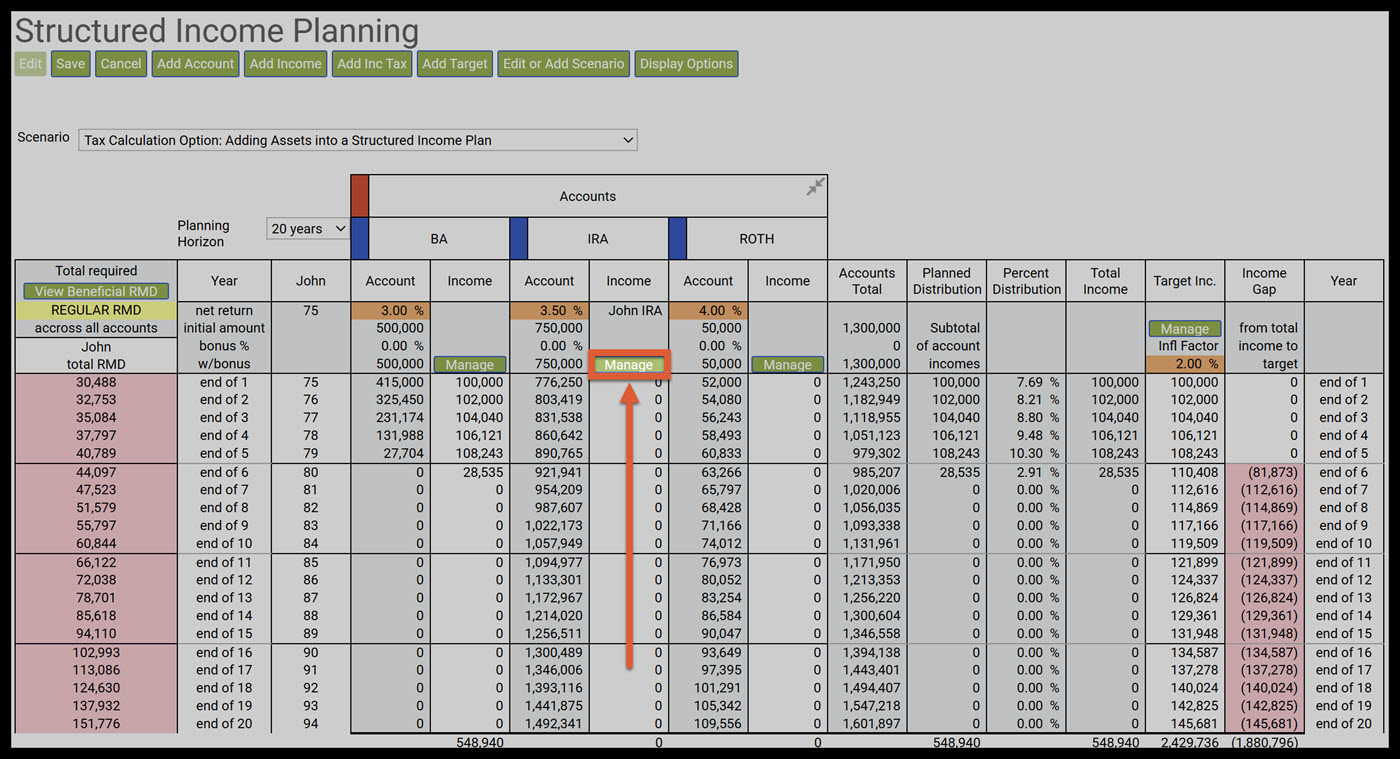Click the BA account value 415,000
The height and width of the screenshot is (759, 1400).
pyautogui.click(x=400, y=382)
